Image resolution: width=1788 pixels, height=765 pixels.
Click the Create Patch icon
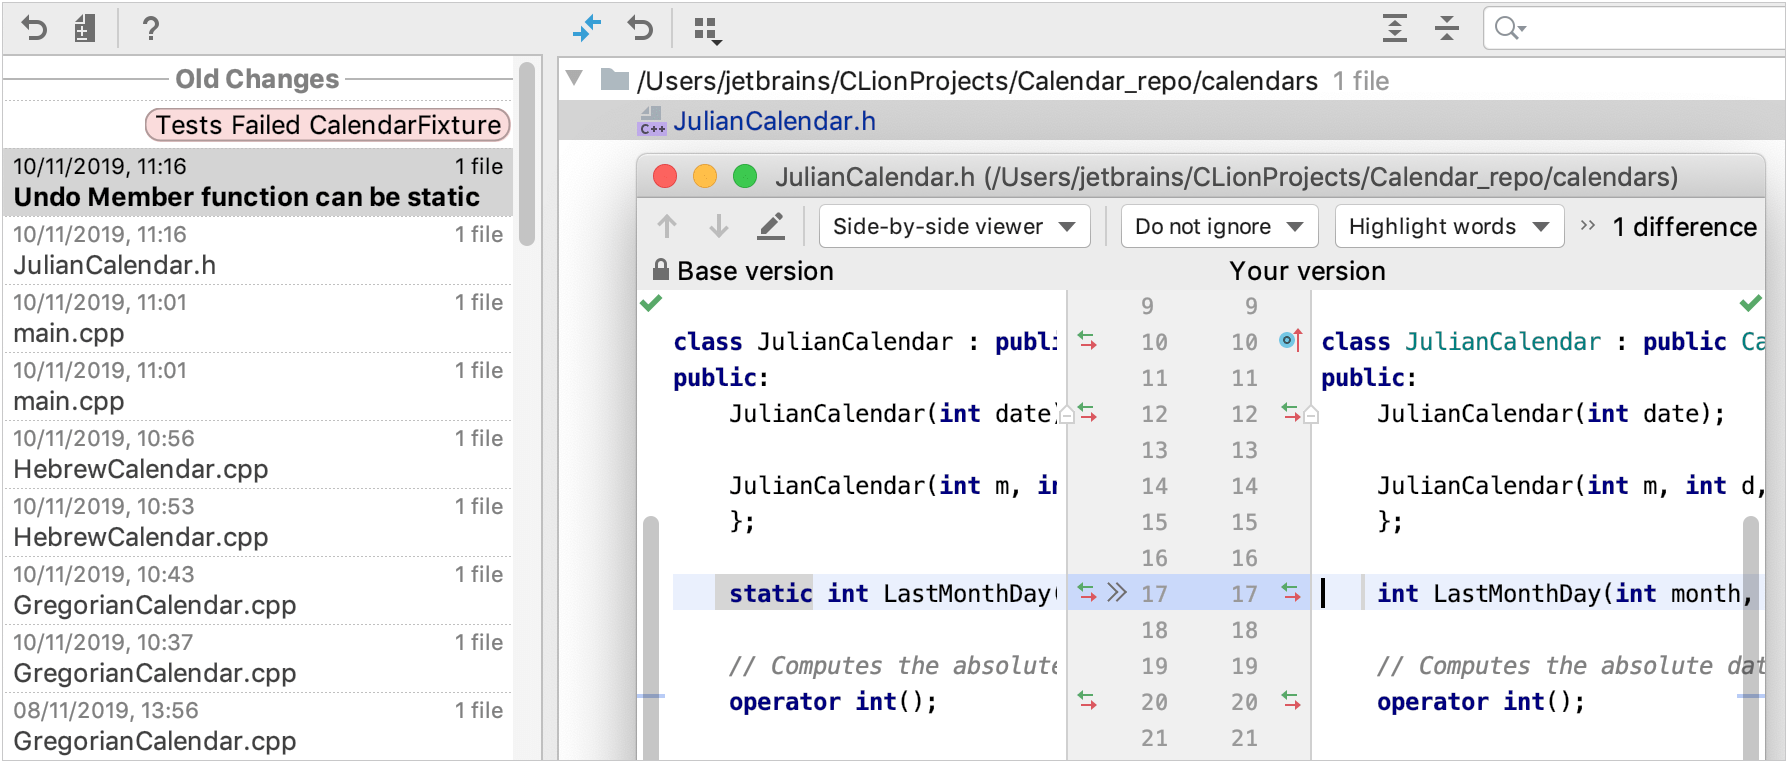(x=85, y=28)
